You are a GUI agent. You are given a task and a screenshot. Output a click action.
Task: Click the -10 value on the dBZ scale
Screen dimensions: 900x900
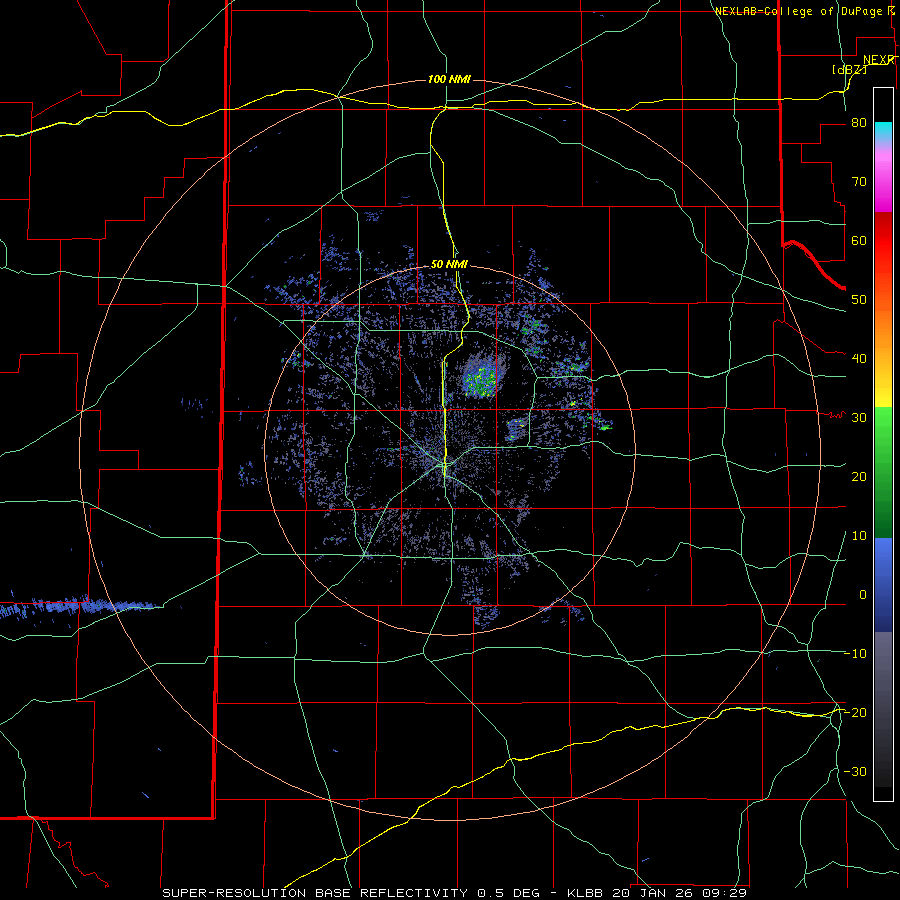(855, 653)
